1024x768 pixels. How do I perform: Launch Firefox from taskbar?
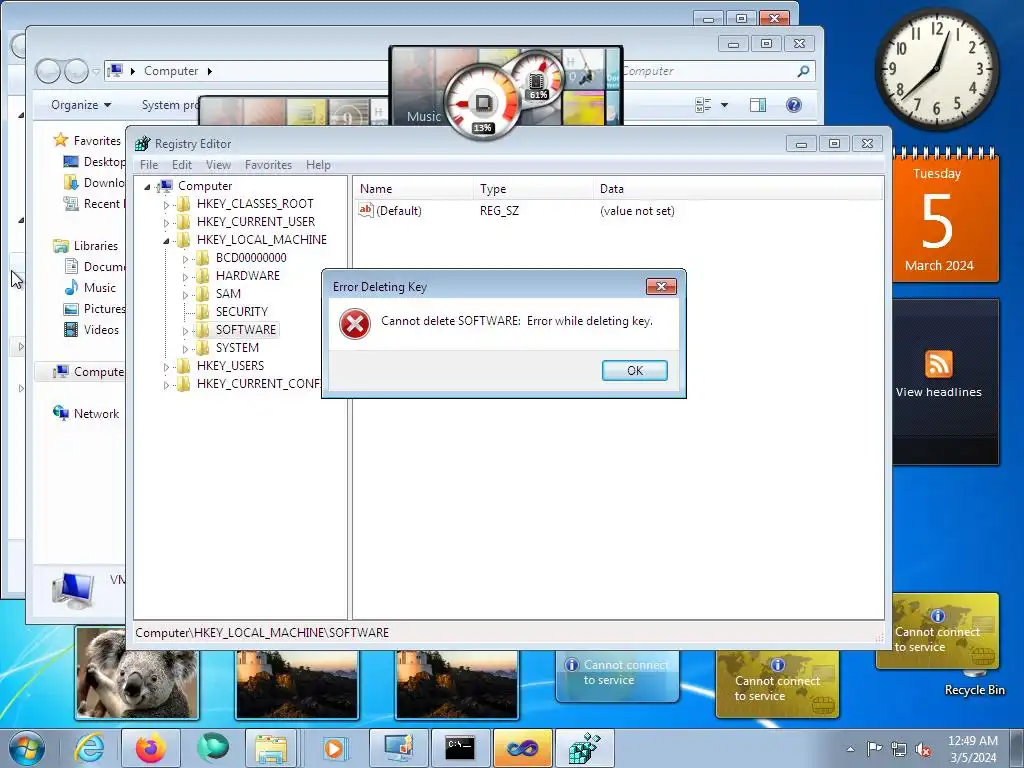pos(151,748)
